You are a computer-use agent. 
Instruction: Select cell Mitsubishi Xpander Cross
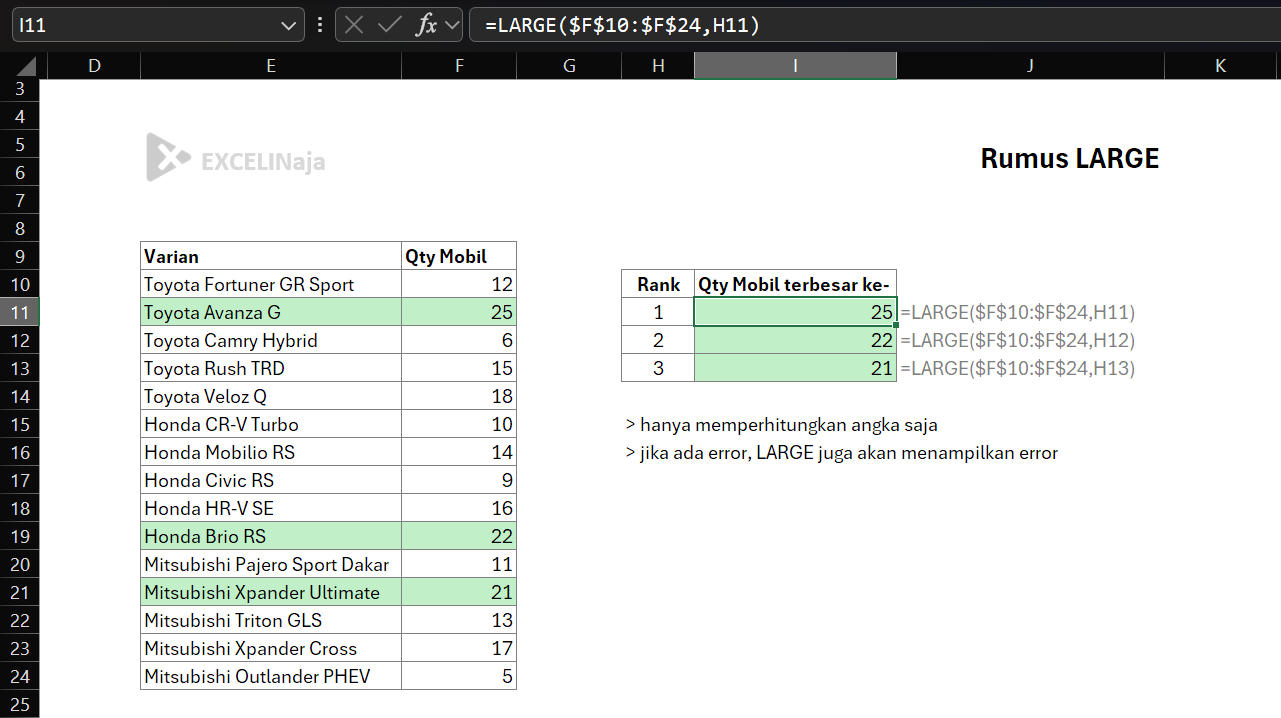coord(271,648)
